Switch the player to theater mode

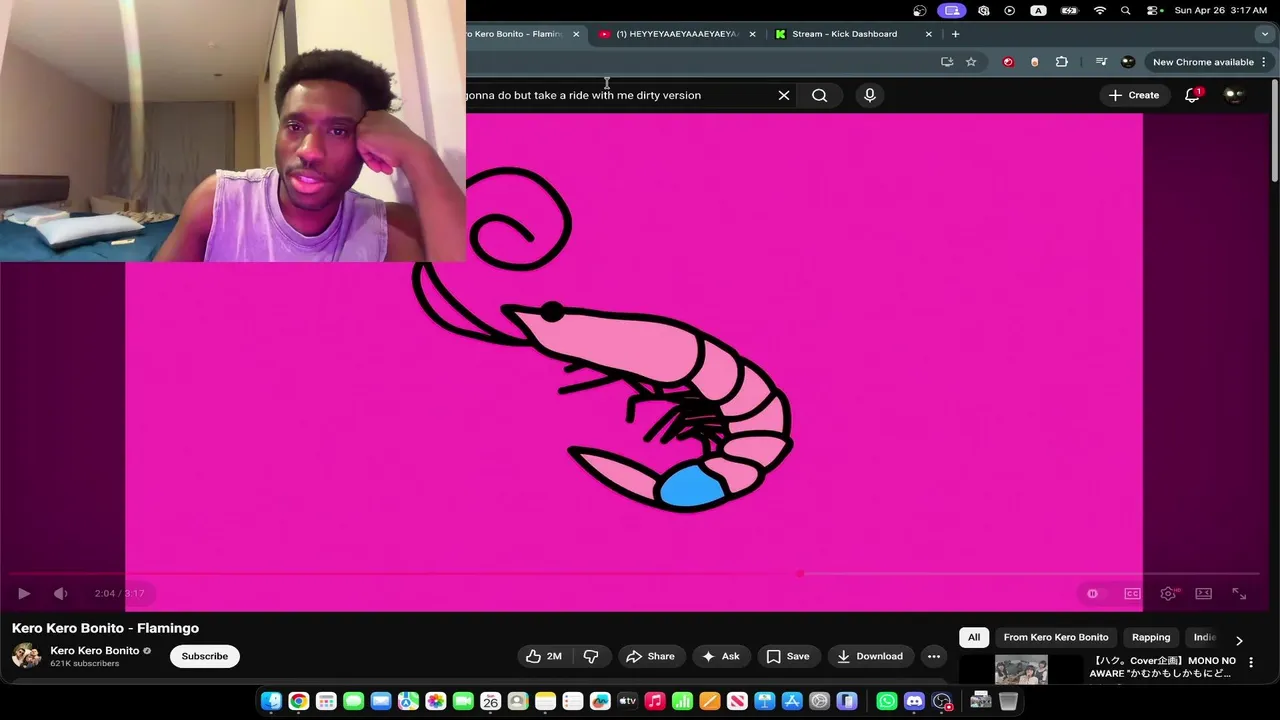(x=1204, y=593)
